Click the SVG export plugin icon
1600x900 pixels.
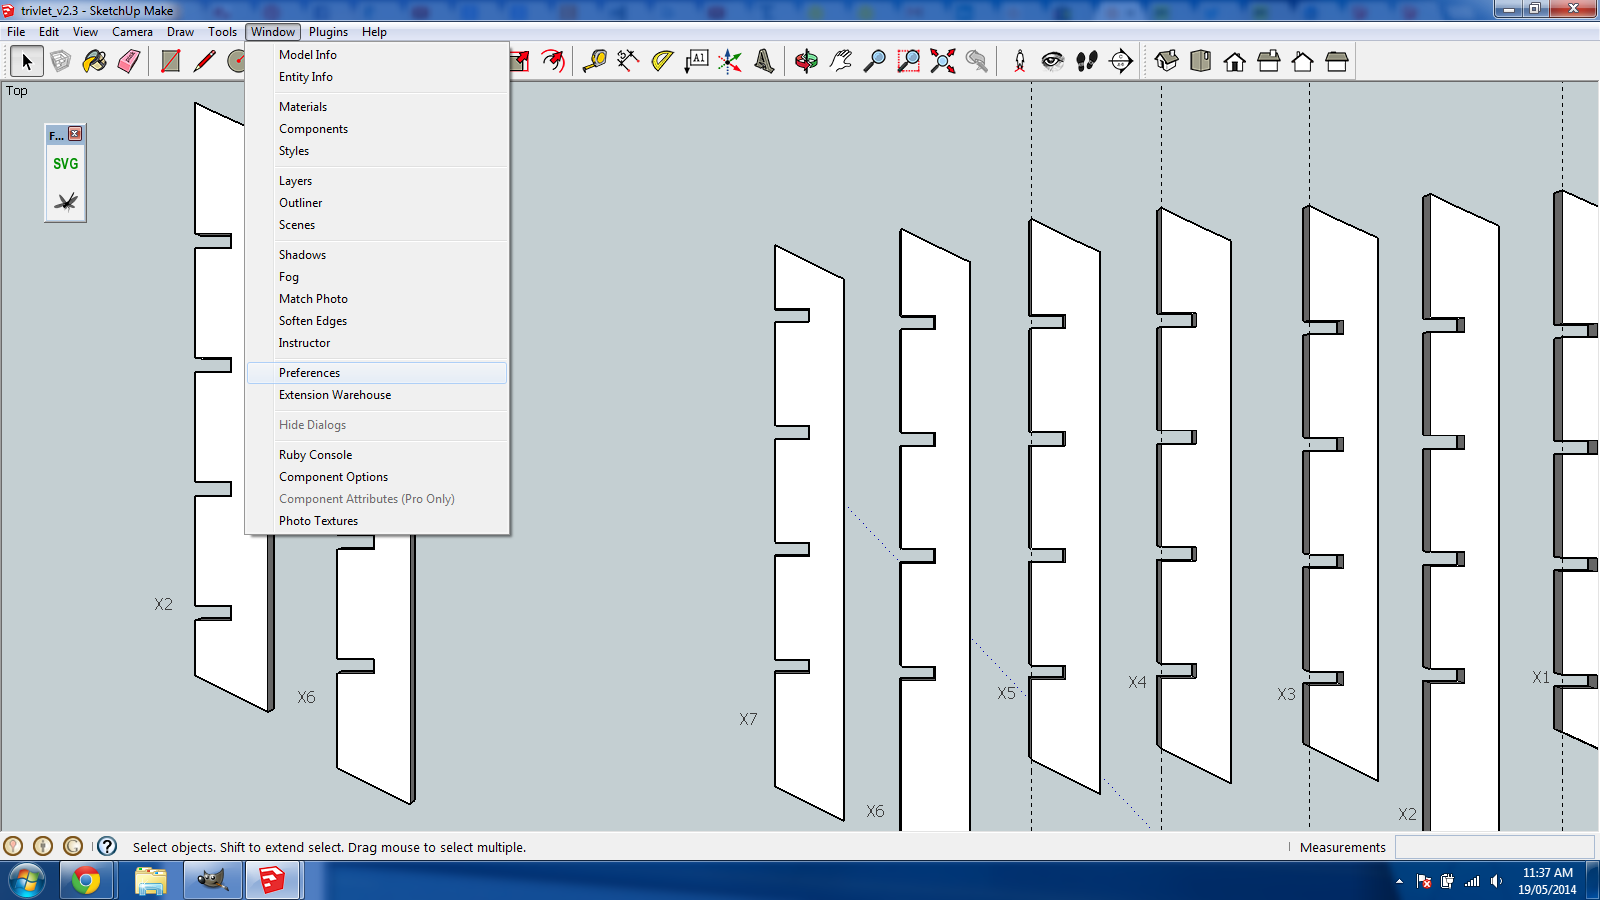pyautogui.click(x=65, y=164)
